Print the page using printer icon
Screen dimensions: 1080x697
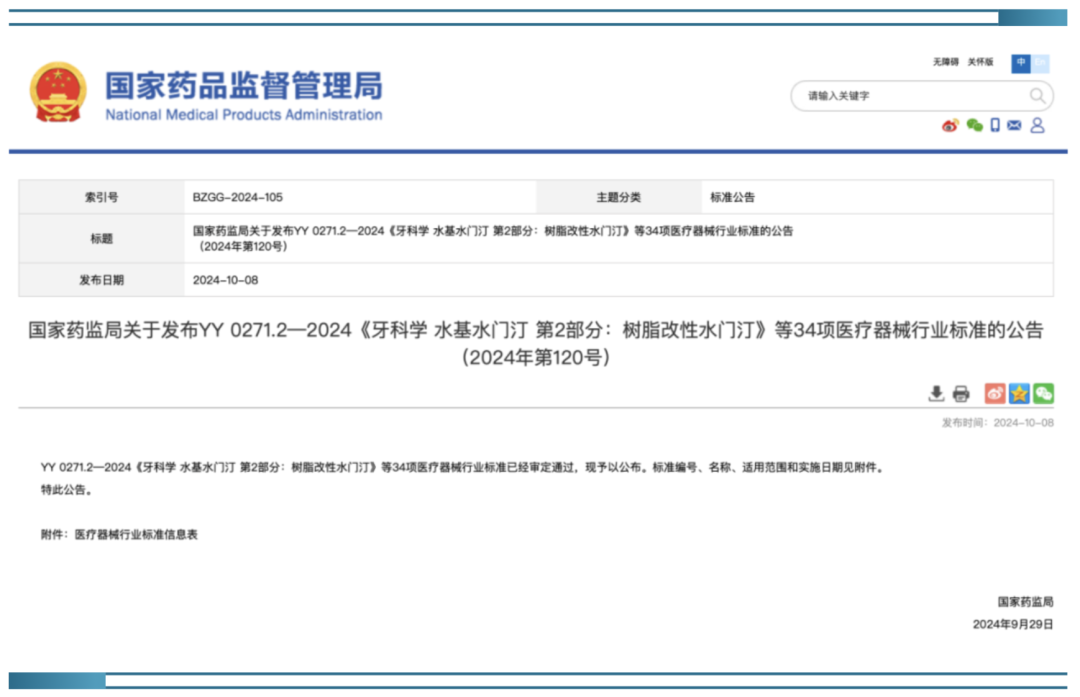pos(961,393)
